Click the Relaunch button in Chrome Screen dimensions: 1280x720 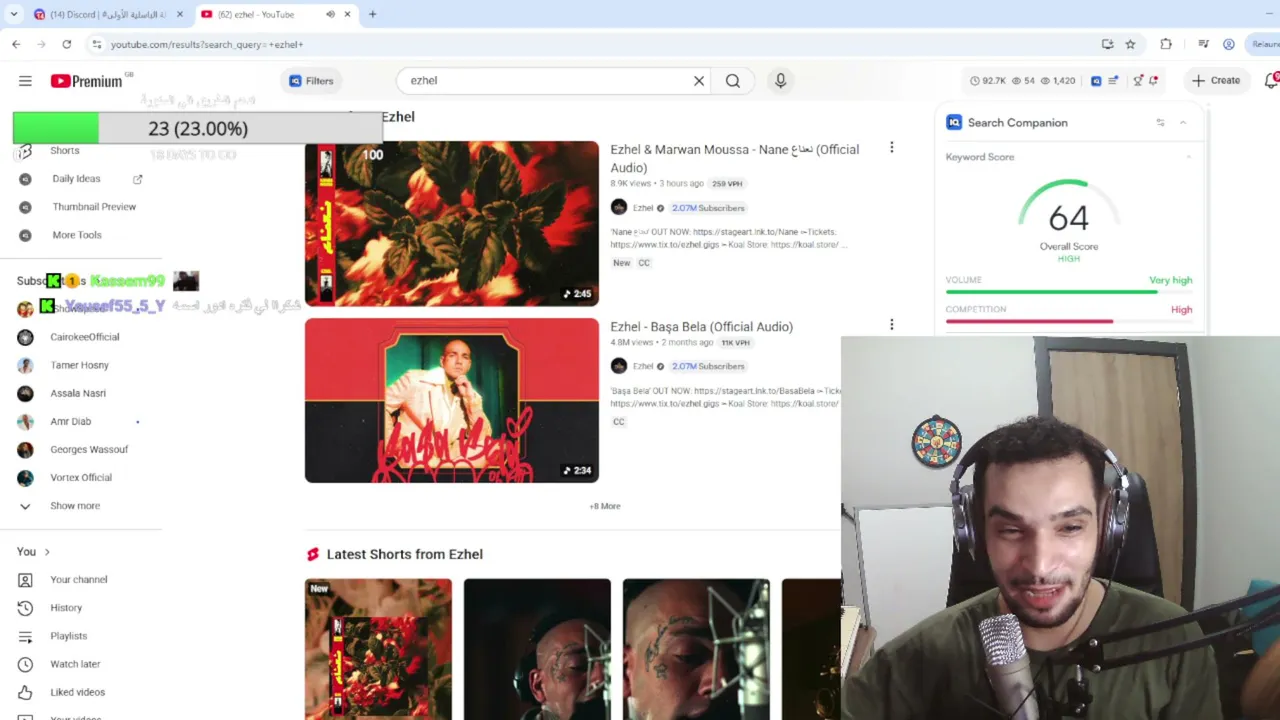click(1264, 44)
